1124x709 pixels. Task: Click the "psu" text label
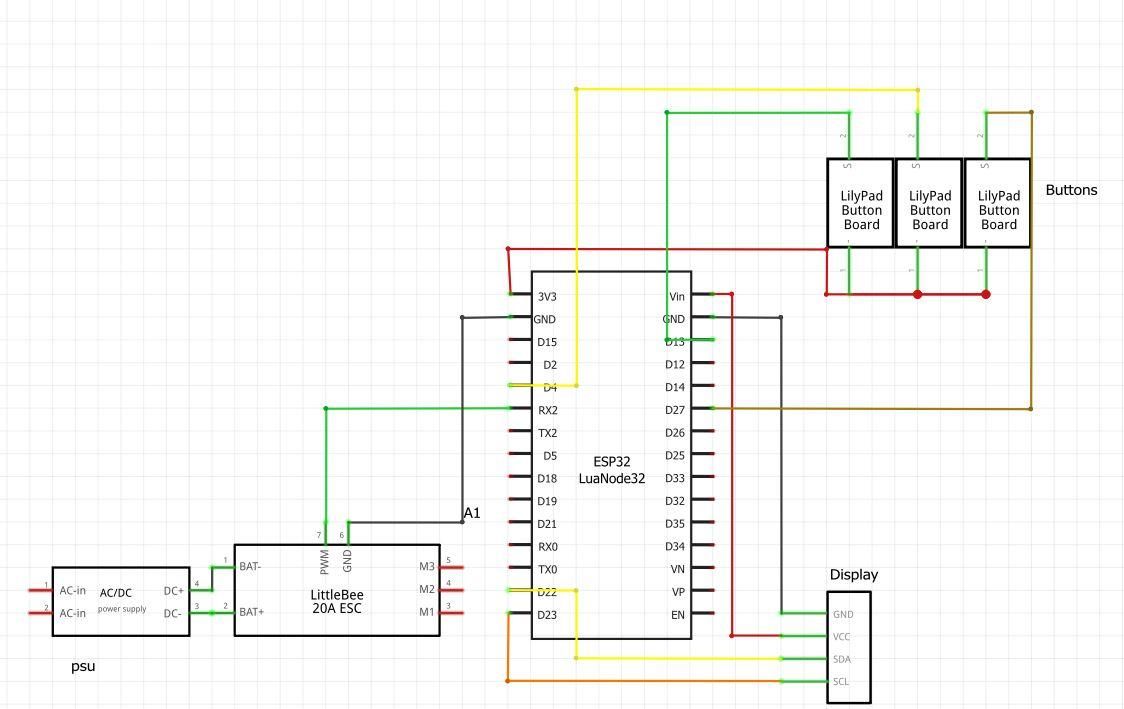83,666
